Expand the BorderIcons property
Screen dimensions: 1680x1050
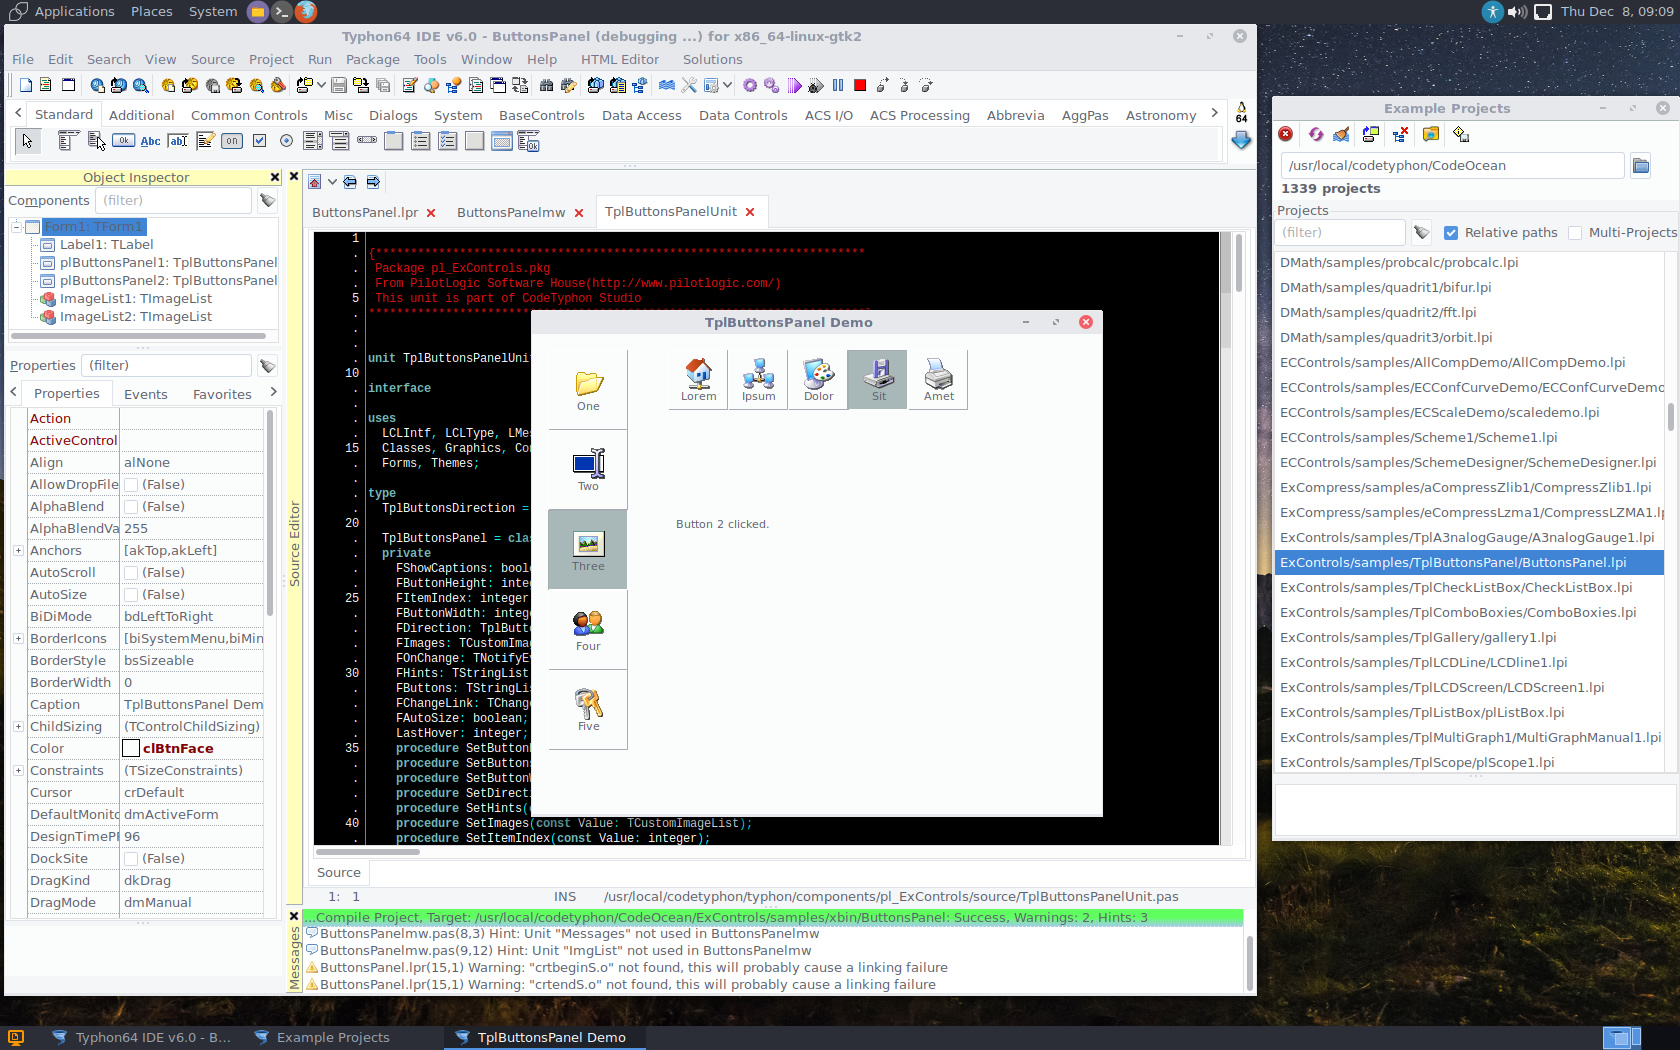[x=18, y=639]
